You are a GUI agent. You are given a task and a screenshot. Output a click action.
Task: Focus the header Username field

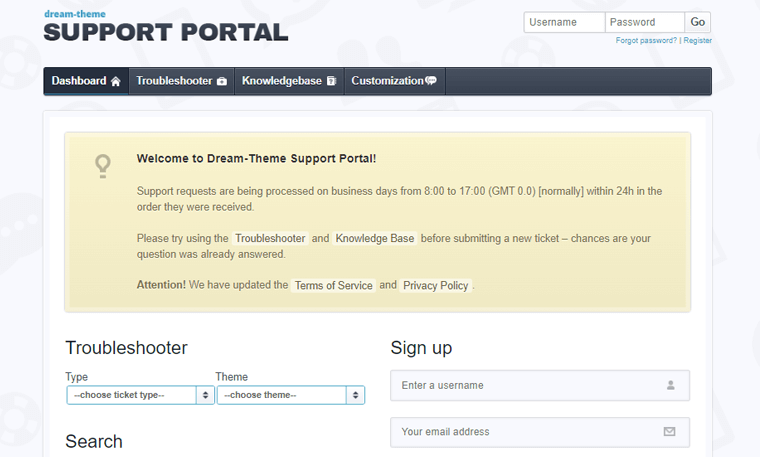click(564, 22)
